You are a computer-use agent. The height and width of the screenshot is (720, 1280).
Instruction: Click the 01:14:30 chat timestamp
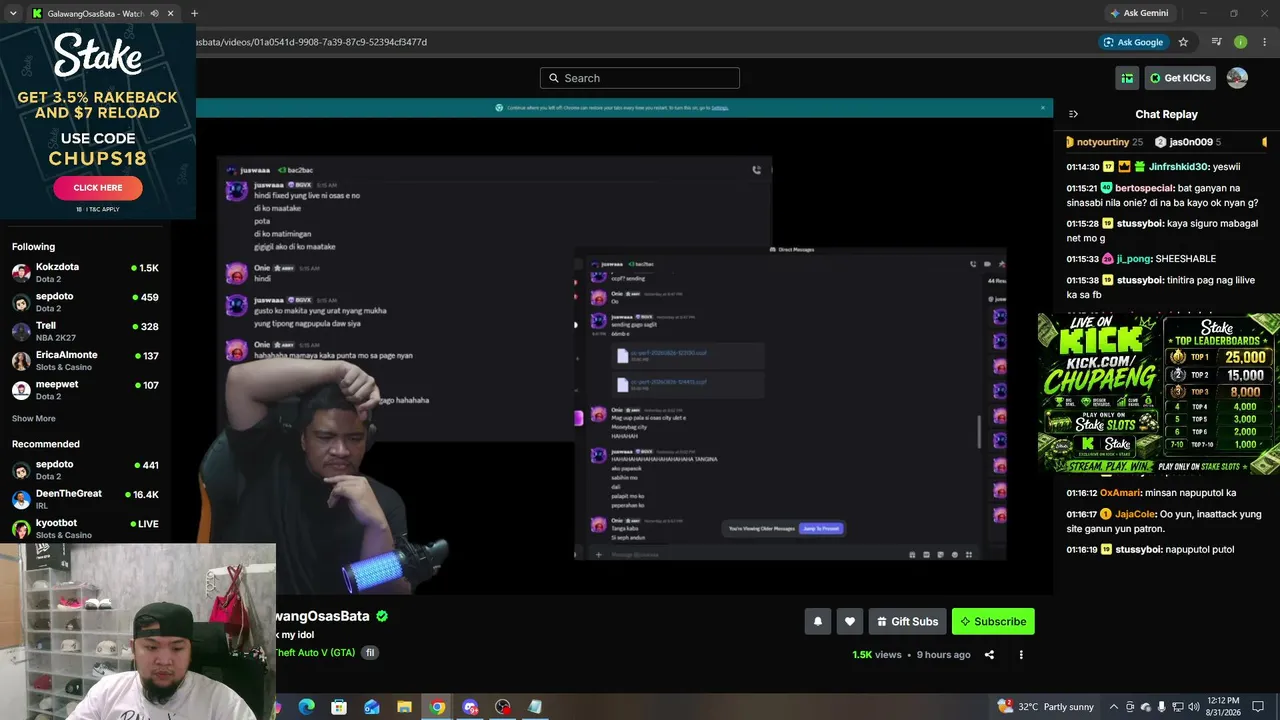point(1082,167)
